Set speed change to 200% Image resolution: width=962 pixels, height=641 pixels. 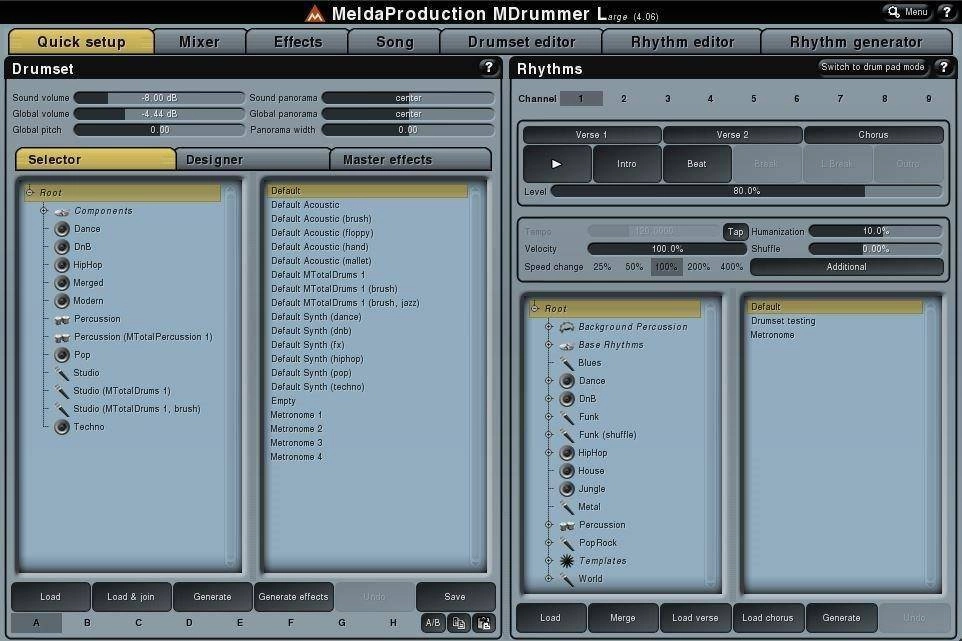[699, 267]
